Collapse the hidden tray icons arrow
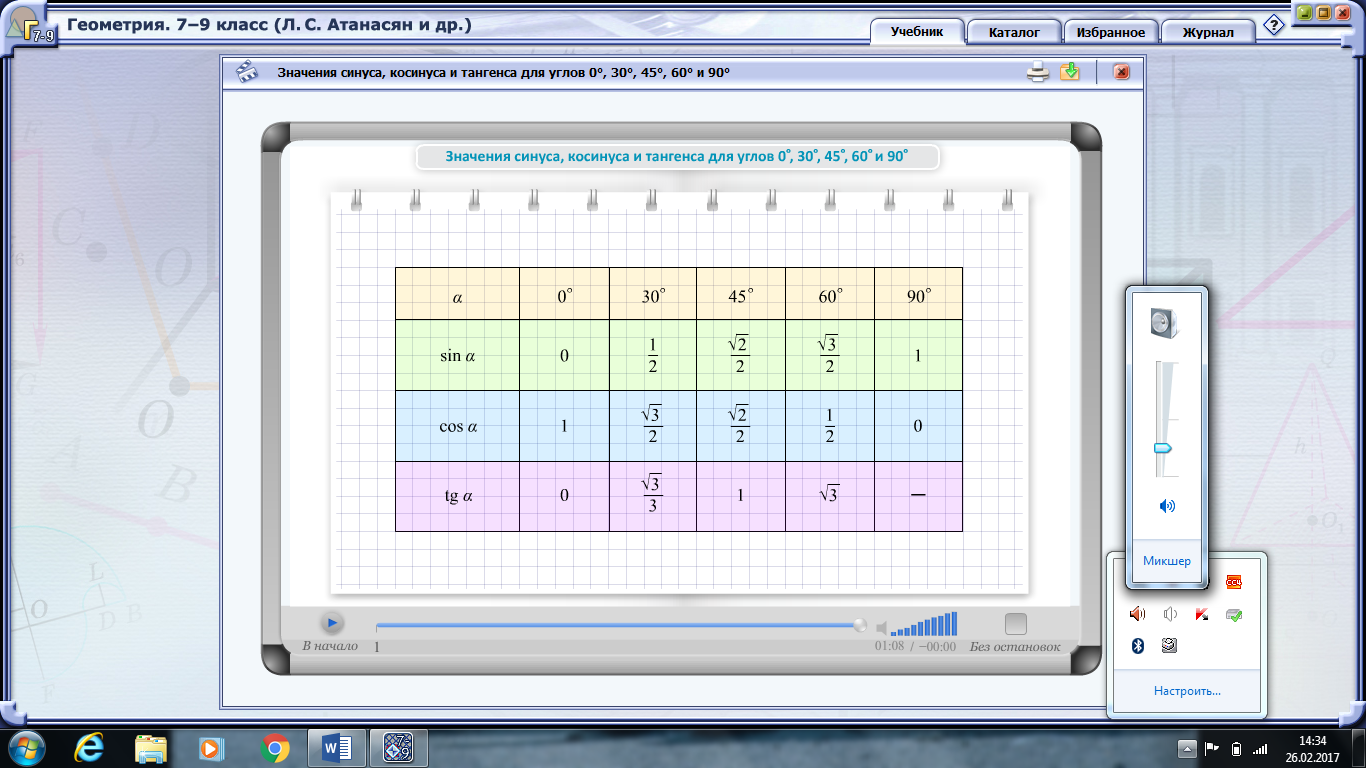Viewport: 1366px width, 768px height. [x=1187, y=748]
